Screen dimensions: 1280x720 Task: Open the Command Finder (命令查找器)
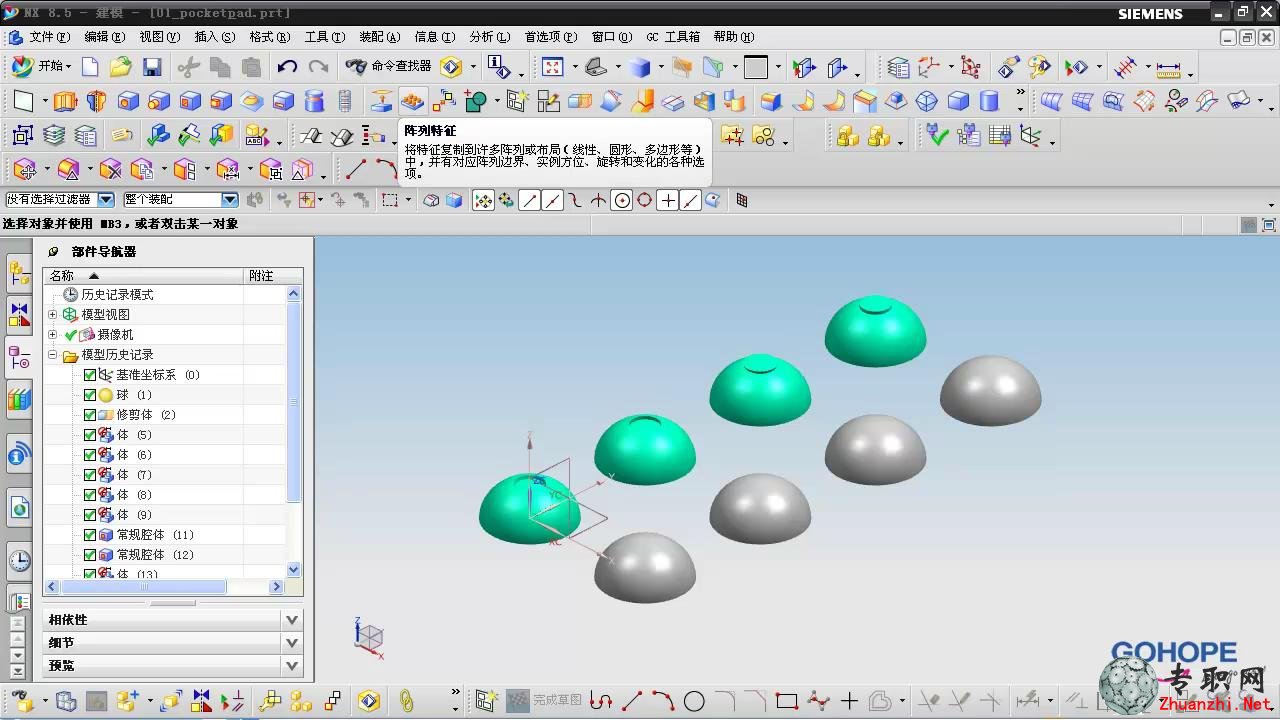coord(389,66)
